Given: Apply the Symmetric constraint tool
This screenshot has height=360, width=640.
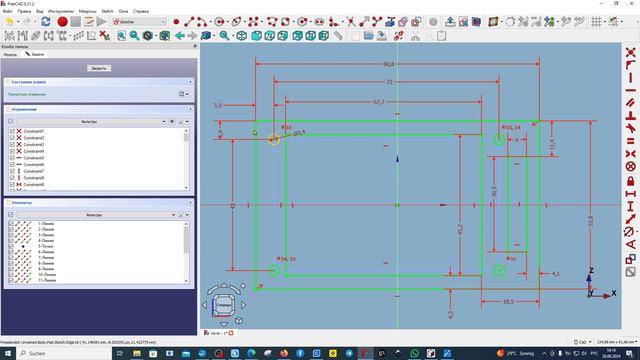Looking at the screenshot, I should [x=631, y=153].
